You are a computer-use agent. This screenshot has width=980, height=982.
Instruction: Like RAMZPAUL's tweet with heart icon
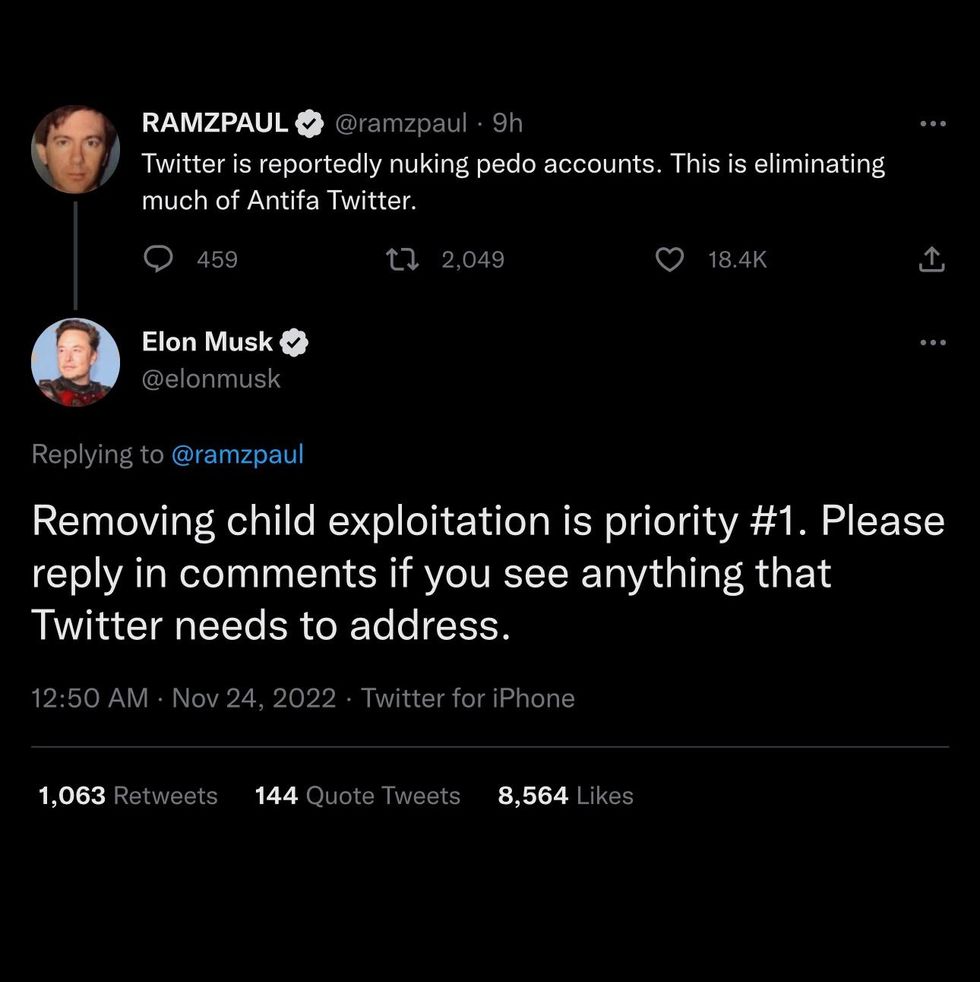click(669, 260)
